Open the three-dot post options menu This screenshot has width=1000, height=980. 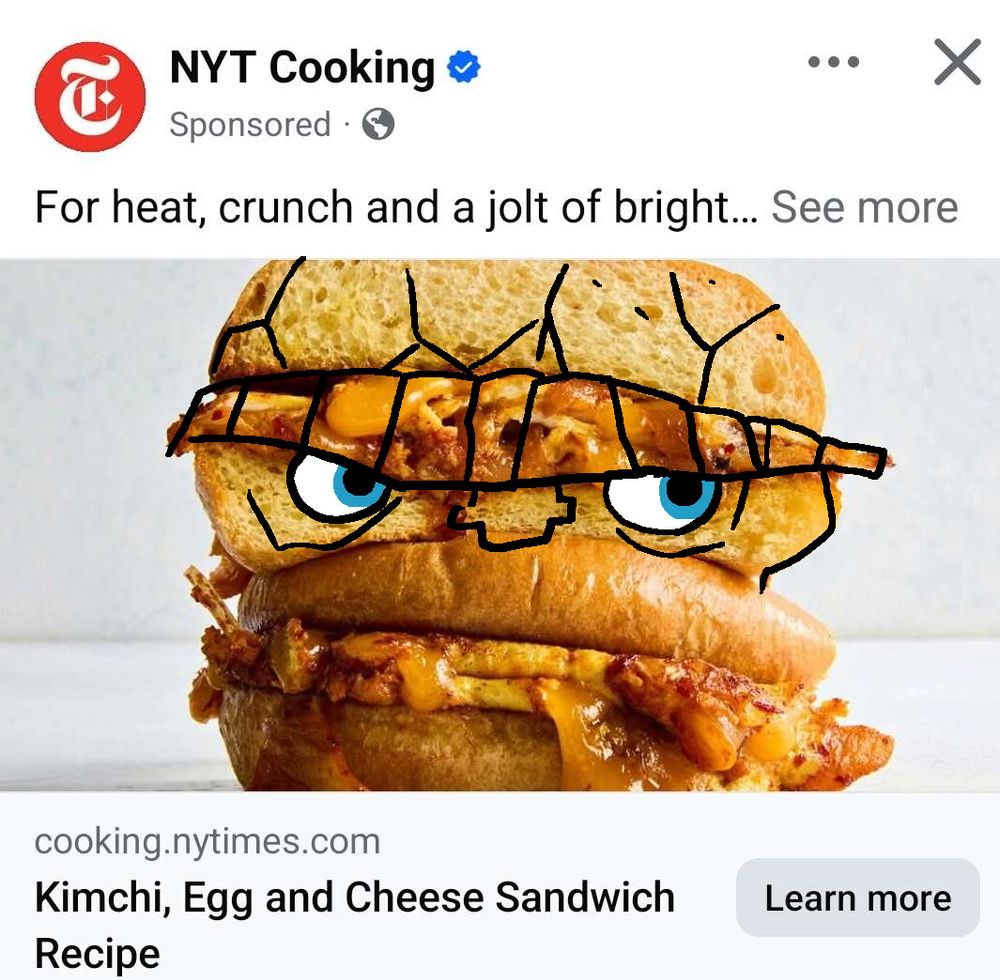[x=833, y=62]
